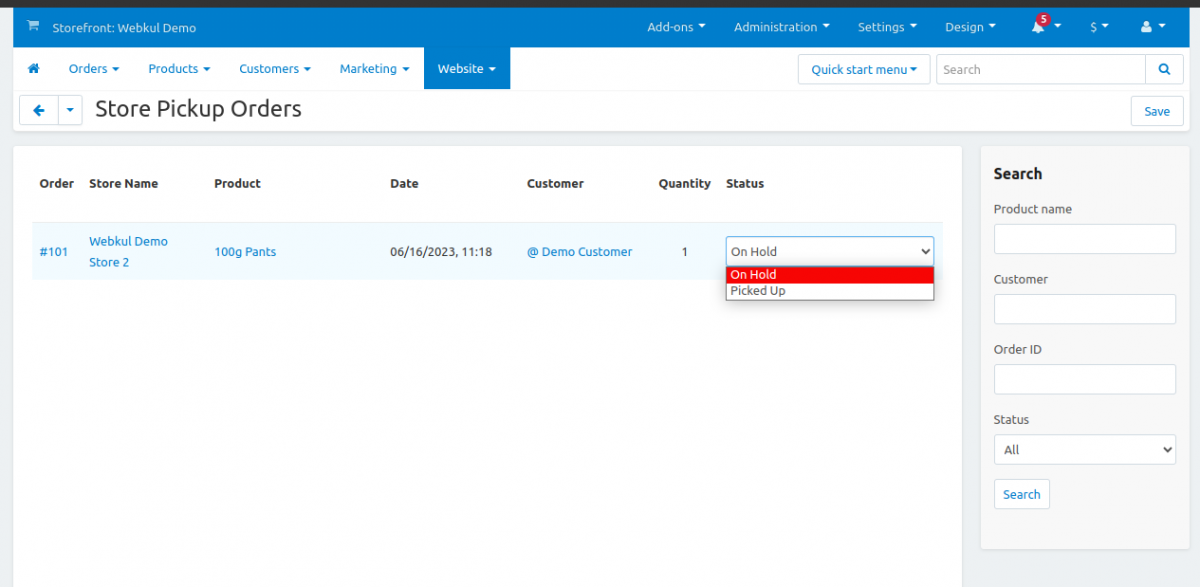
Task: Open the currency dollar sign menu
Action: point(1099,27)
